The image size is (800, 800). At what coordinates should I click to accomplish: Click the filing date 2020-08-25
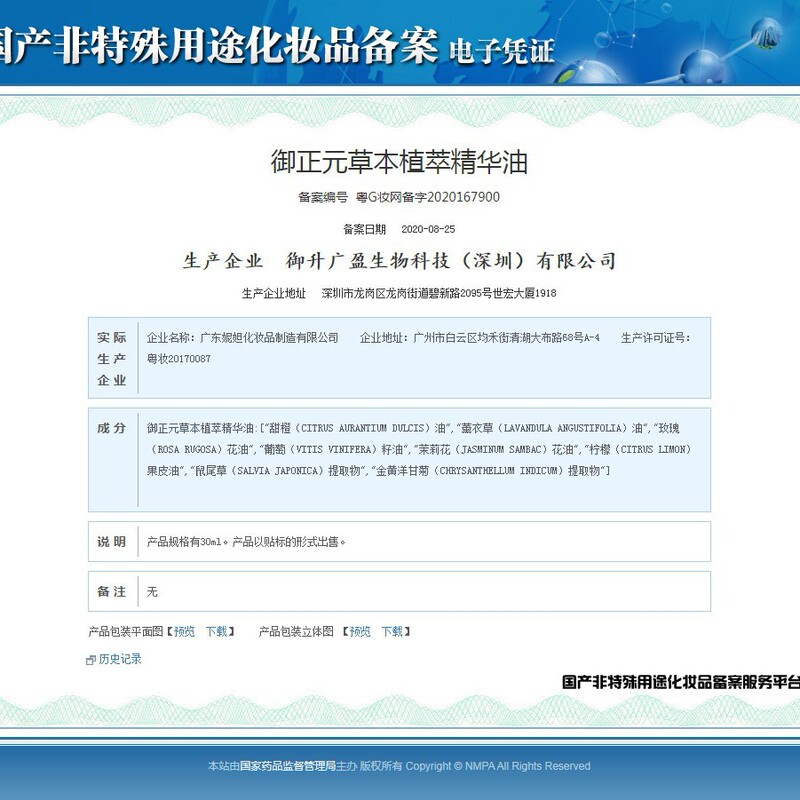(428, 229)
